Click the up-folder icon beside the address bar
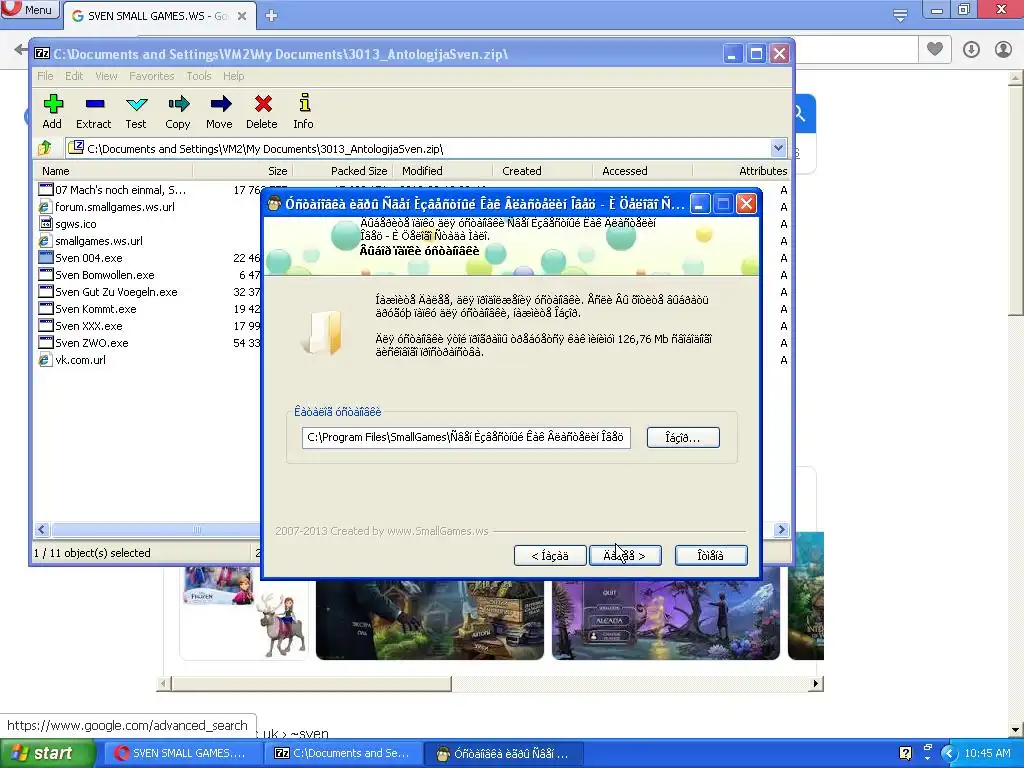Viewport: 1024px width, 768px height. [45, 148]
